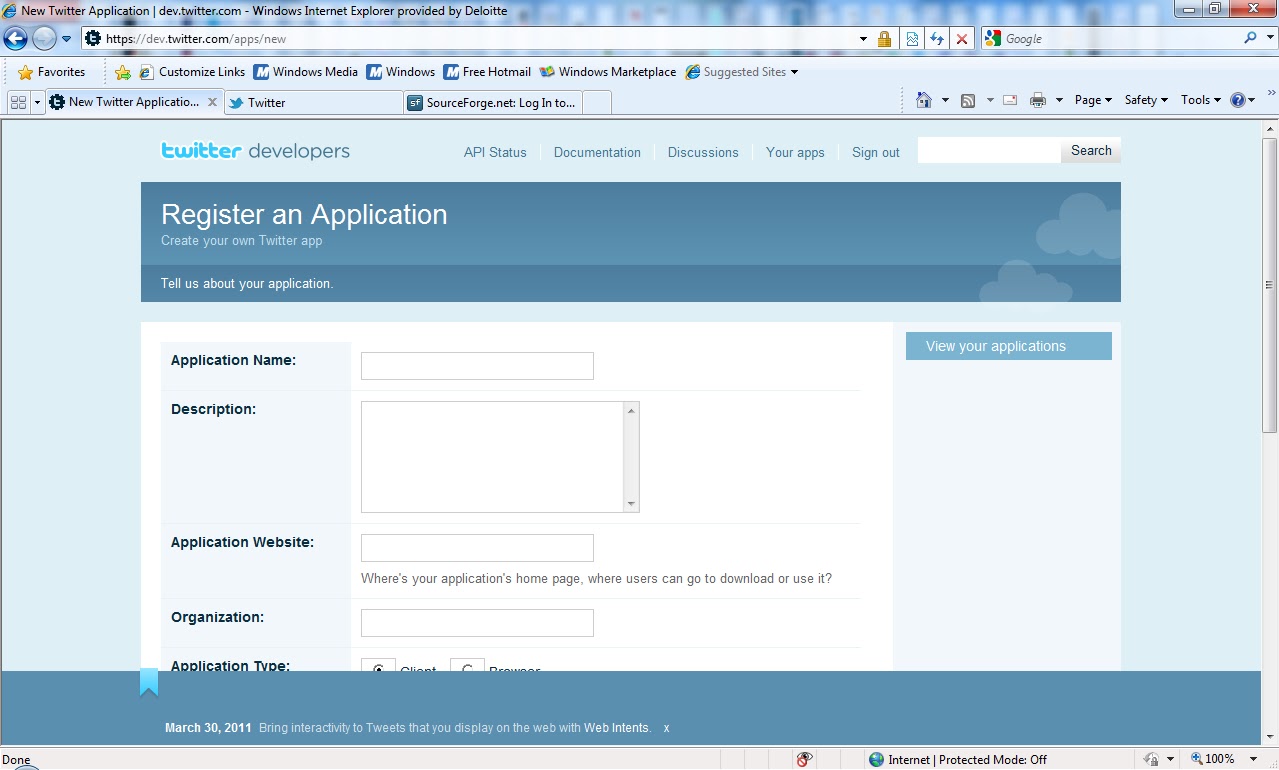Click the Search button
The width and height of the screenshot is (1279, 770).
[x=1091, y=151]
